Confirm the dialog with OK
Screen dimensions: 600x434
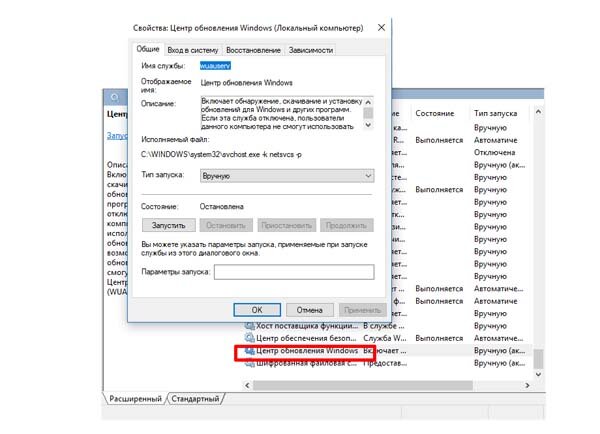tap(257, 310)
